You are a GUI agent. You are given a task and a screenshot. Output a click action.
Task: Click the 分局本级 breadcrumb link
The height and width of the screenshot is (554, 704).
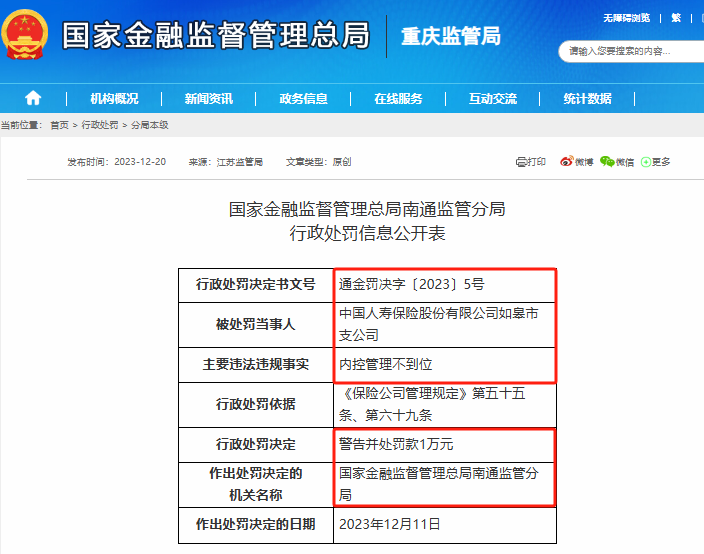[150, 125]
